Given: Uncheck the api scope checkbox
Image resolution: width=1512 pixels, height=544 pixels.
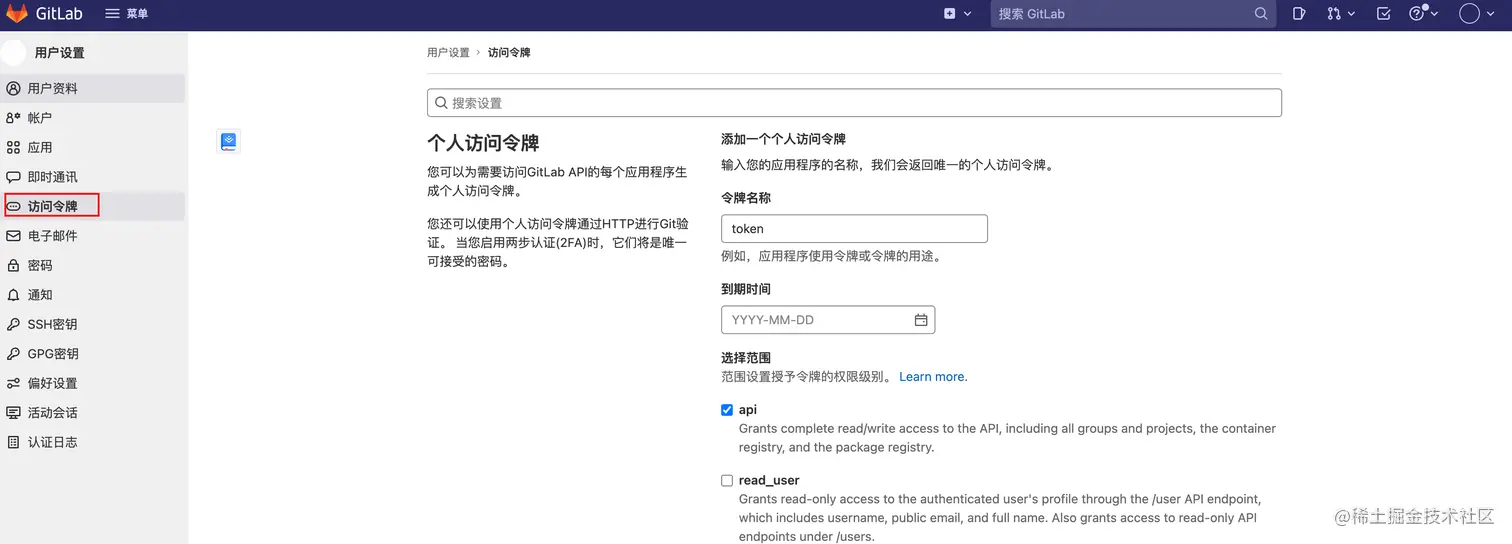Looking at the screenshot, I should (727, 410).
